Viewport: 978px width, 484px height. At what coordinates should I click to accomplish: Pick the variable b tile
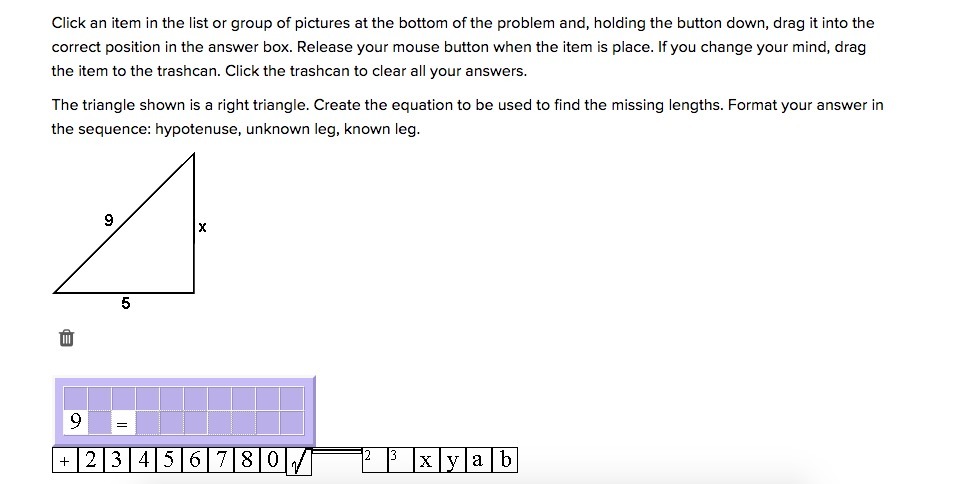coord(505,461)
